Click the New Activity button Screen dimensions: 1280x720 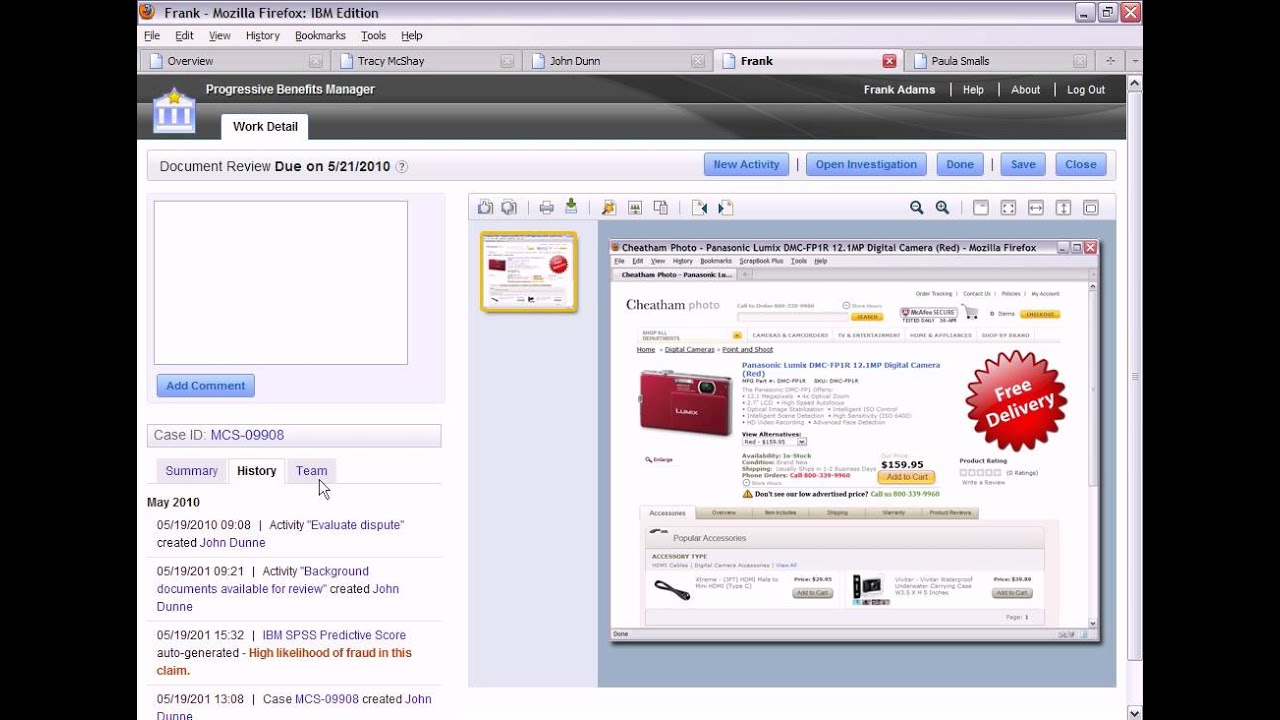(x=746, y=165)
